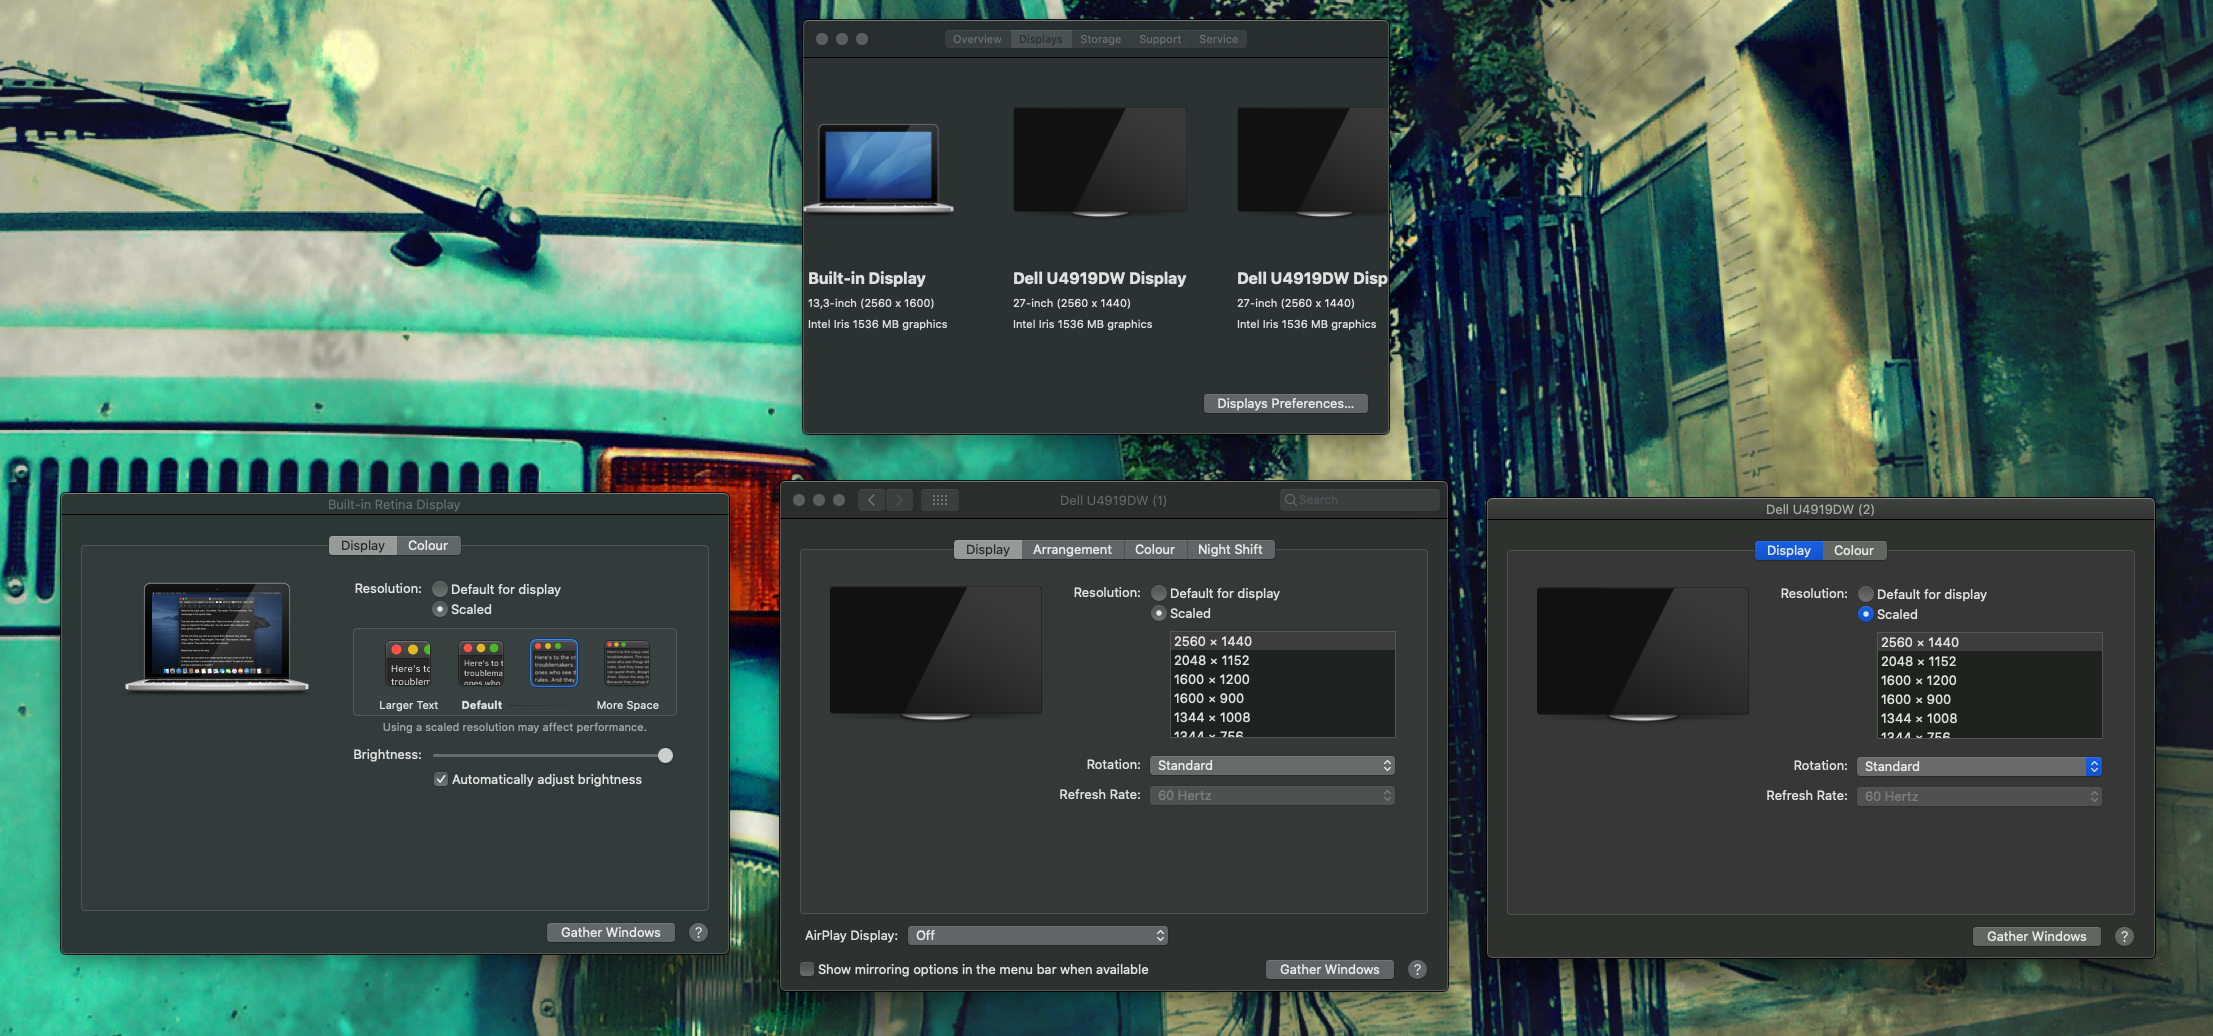Select 1600 × 1200 in Dell U4919DW (2) list
This screenshot has width=2213, height=1036.
click(1989, 680)
